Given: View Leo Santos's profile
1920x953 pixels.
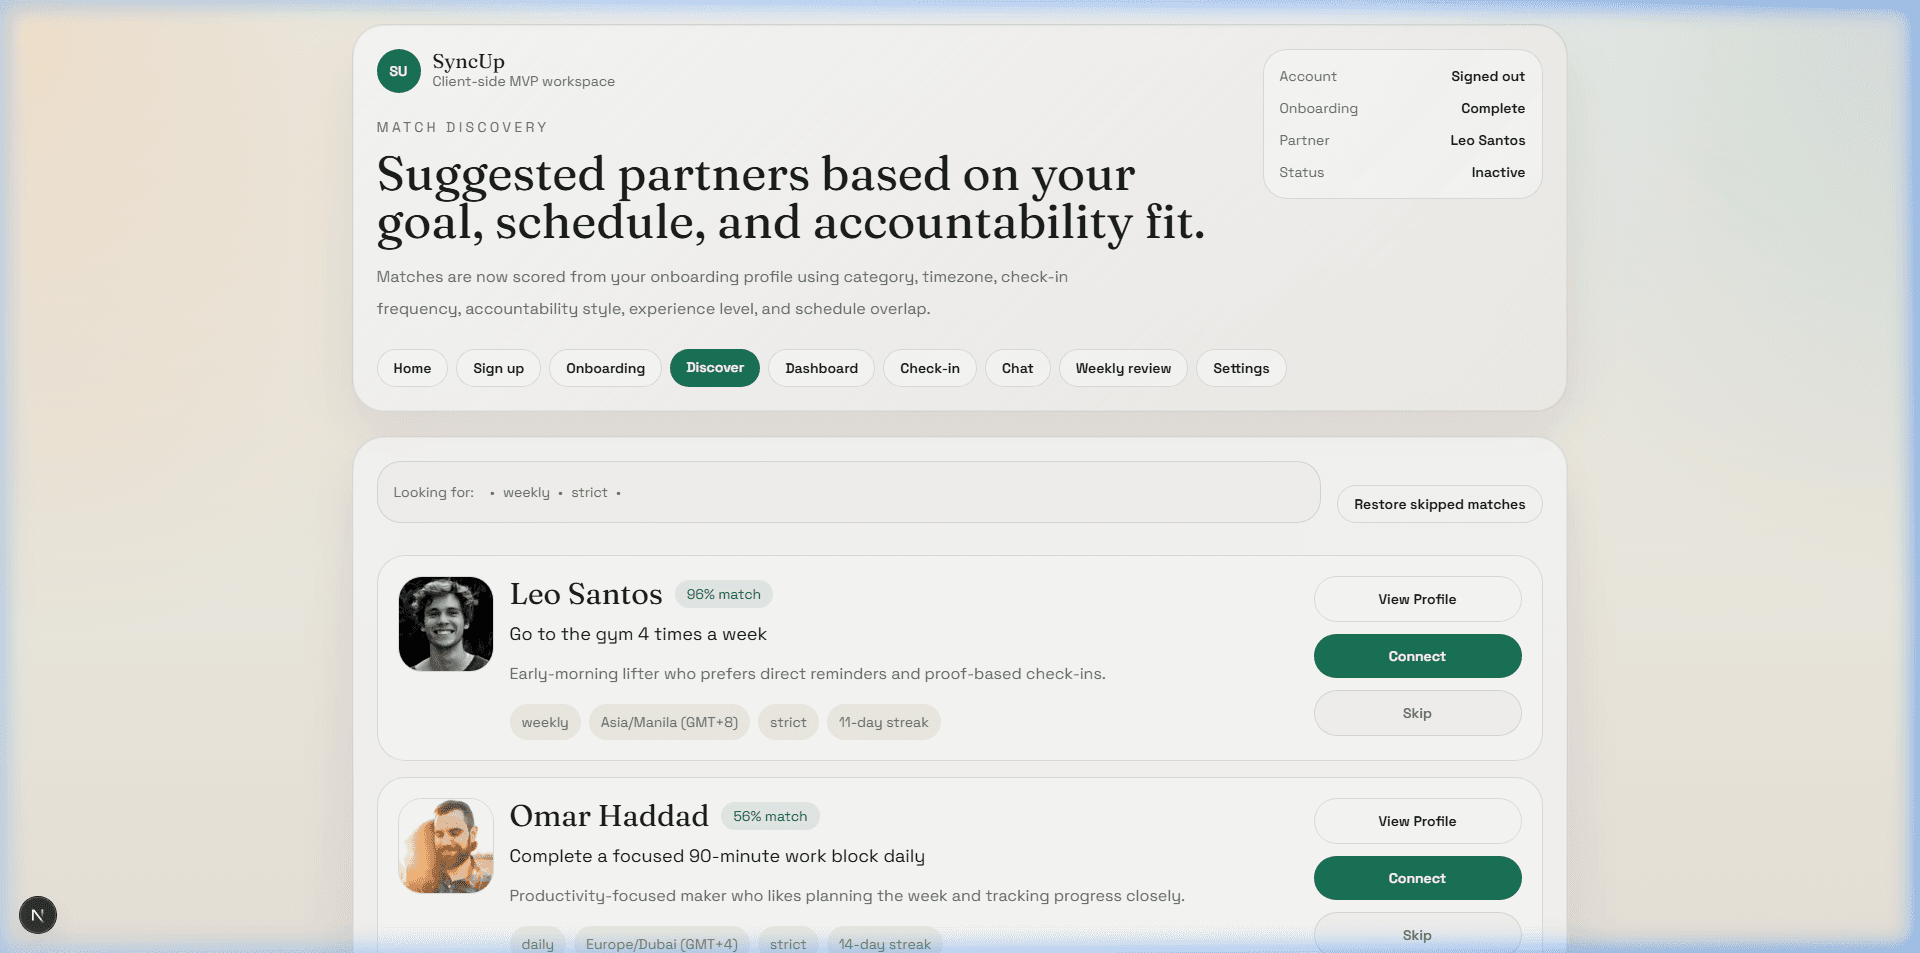Looking at the screenshot, I should click(1417, 598).
